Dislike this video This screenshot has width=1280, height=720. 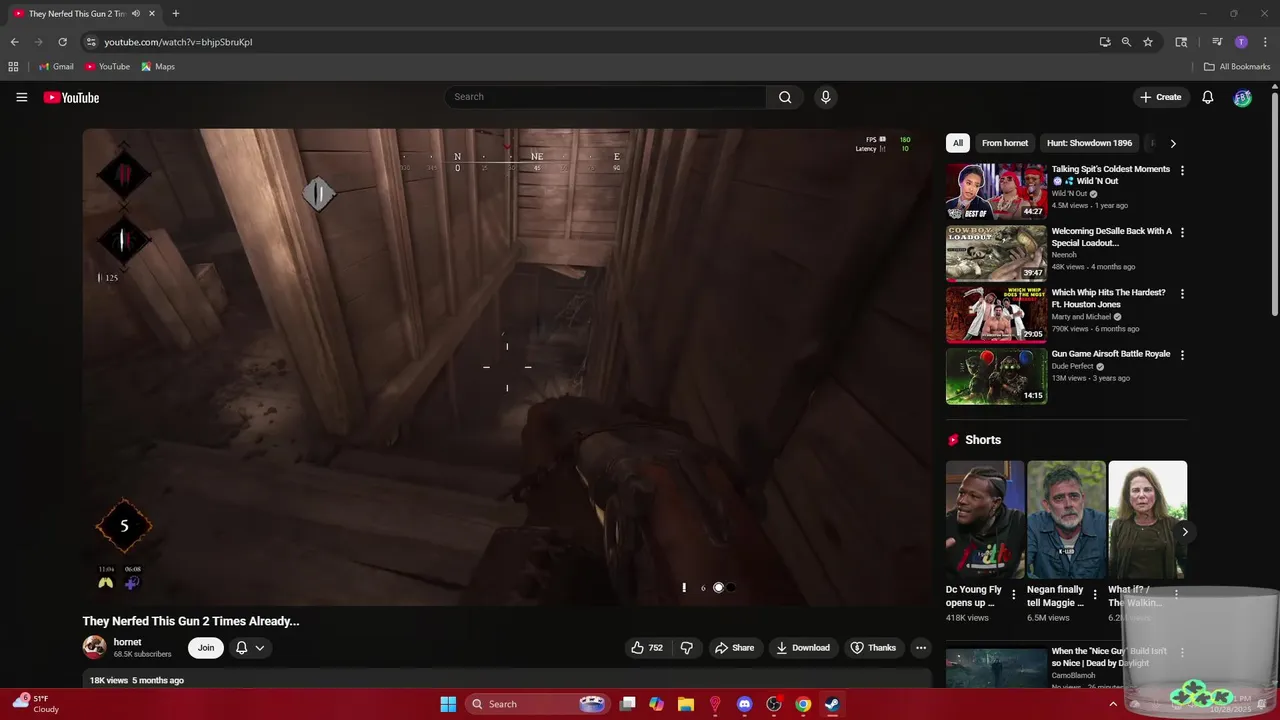(687, 648)
